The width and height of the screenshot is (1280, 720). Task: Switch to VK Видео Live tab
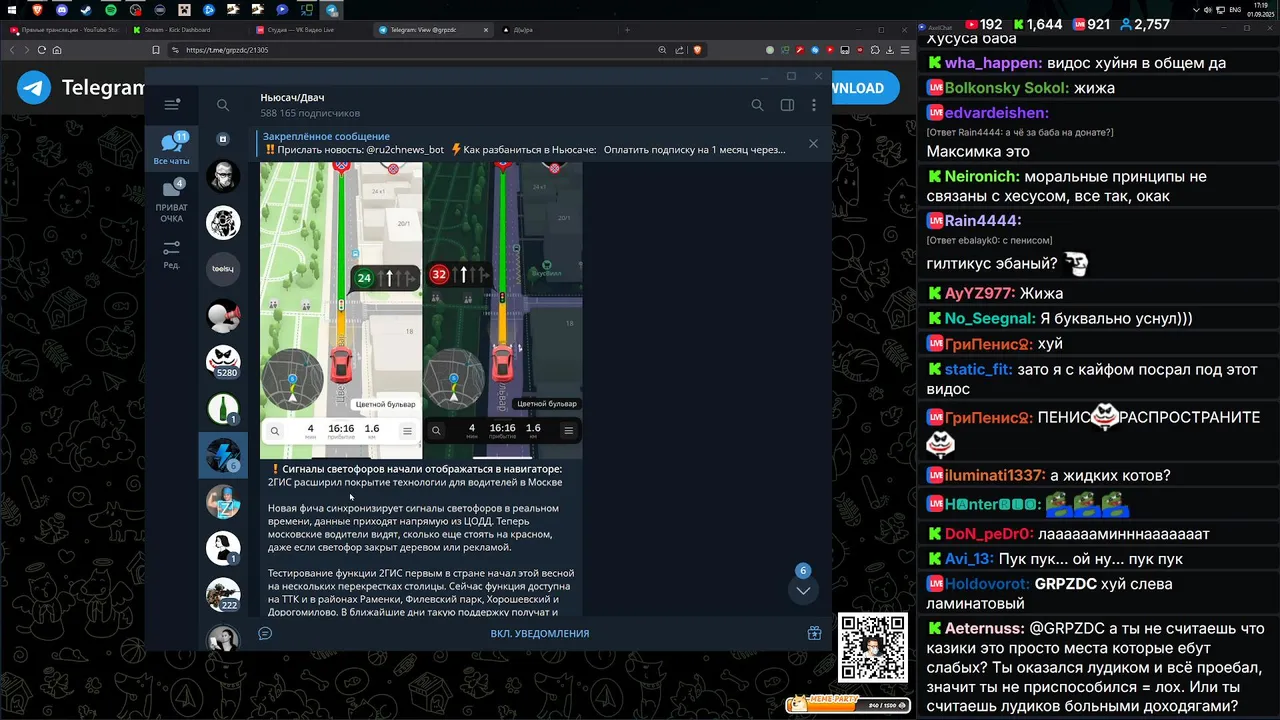click(x=310, y=30)
